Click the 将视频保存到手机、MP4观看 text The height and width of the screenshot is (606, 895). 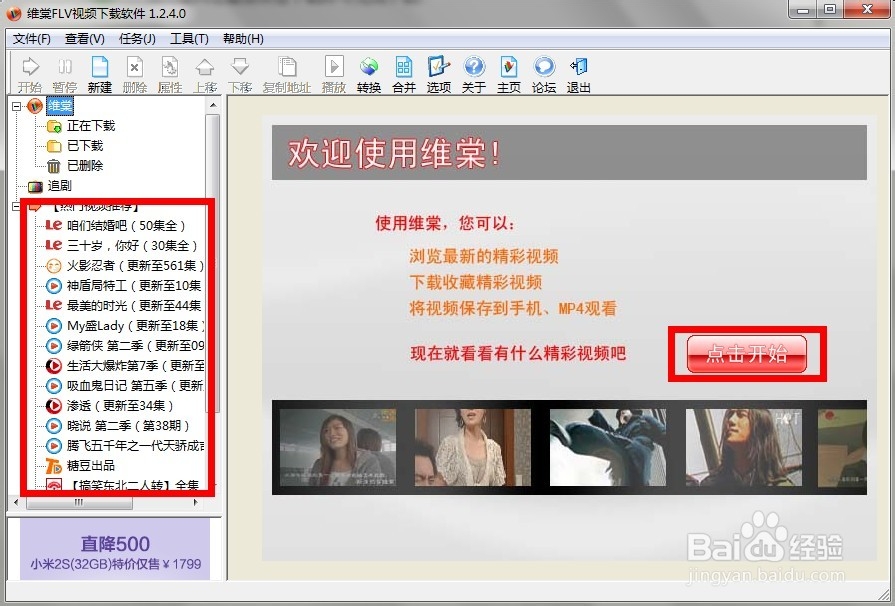513,309
